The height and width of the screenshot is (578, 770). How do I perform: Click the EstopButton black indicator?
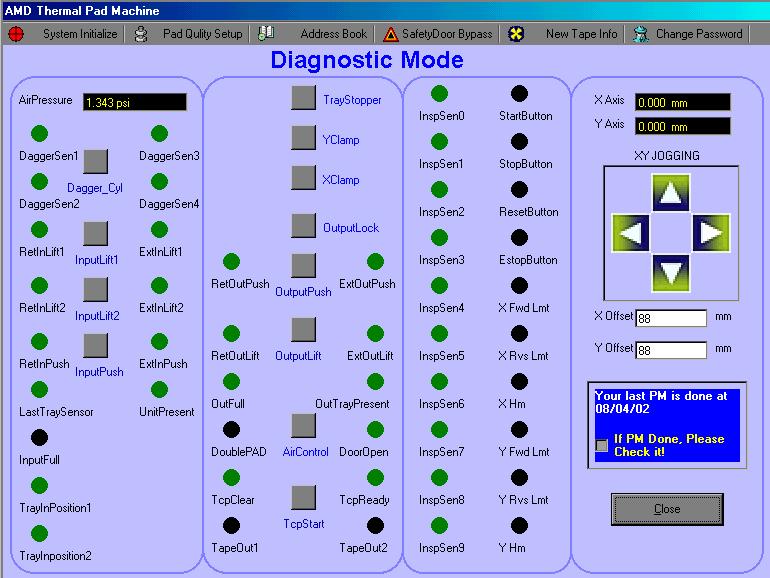[519, 237]
